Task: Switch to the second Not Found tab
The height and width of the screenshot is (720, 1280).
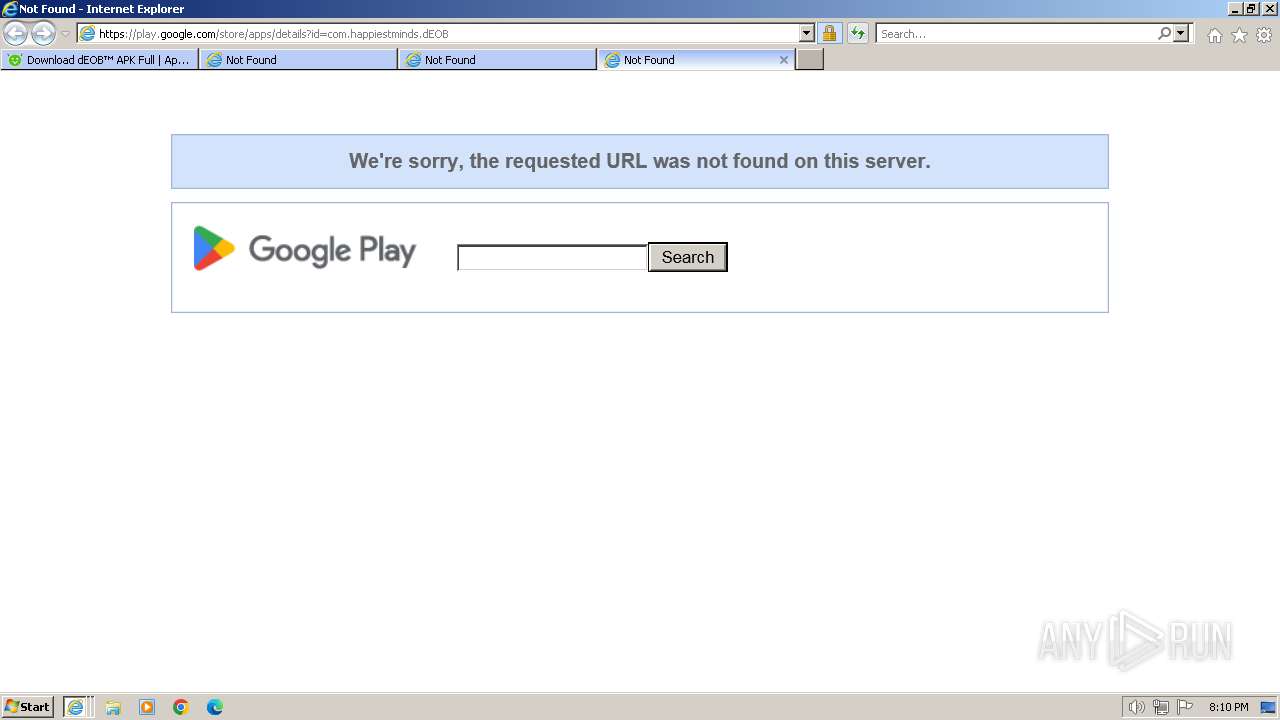Action: coord(298,60)
